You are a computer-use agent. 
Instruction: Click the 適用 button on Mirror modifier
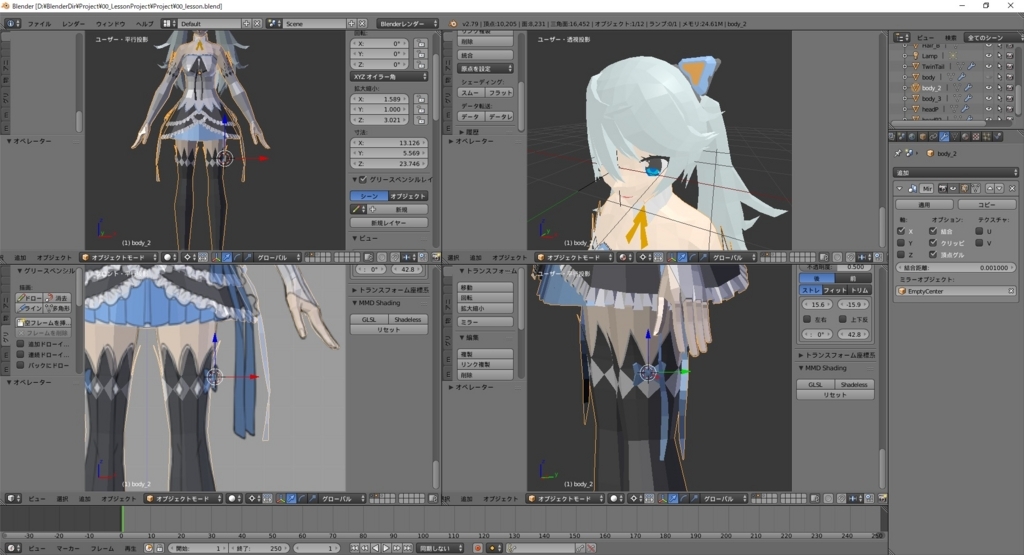point(924,205)
